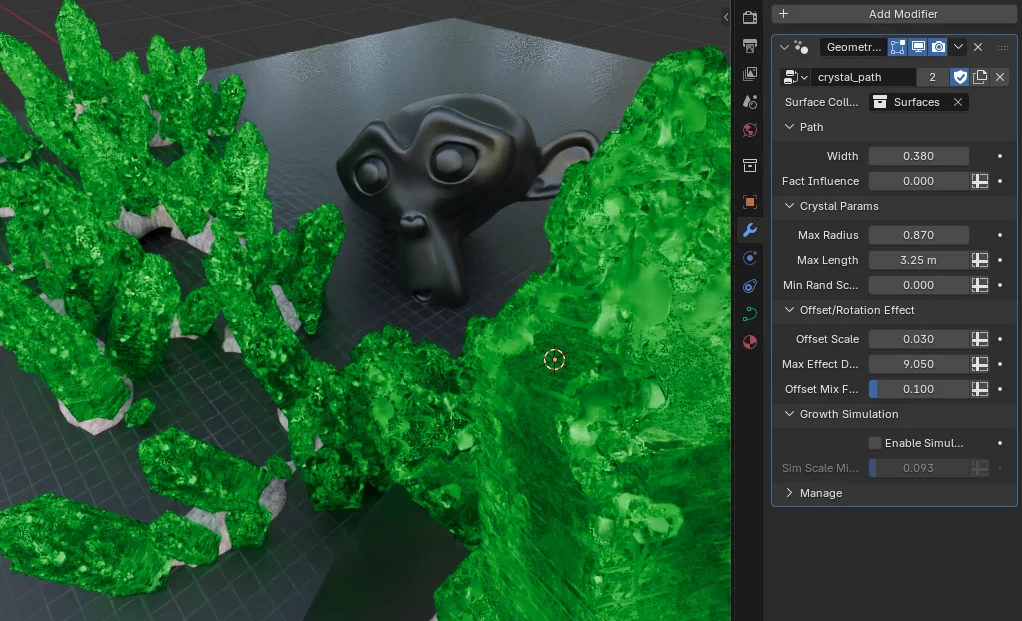Viewport: 1022px width, 621px height.
Task: Open the Object properties tab
Action: point(750,201)
